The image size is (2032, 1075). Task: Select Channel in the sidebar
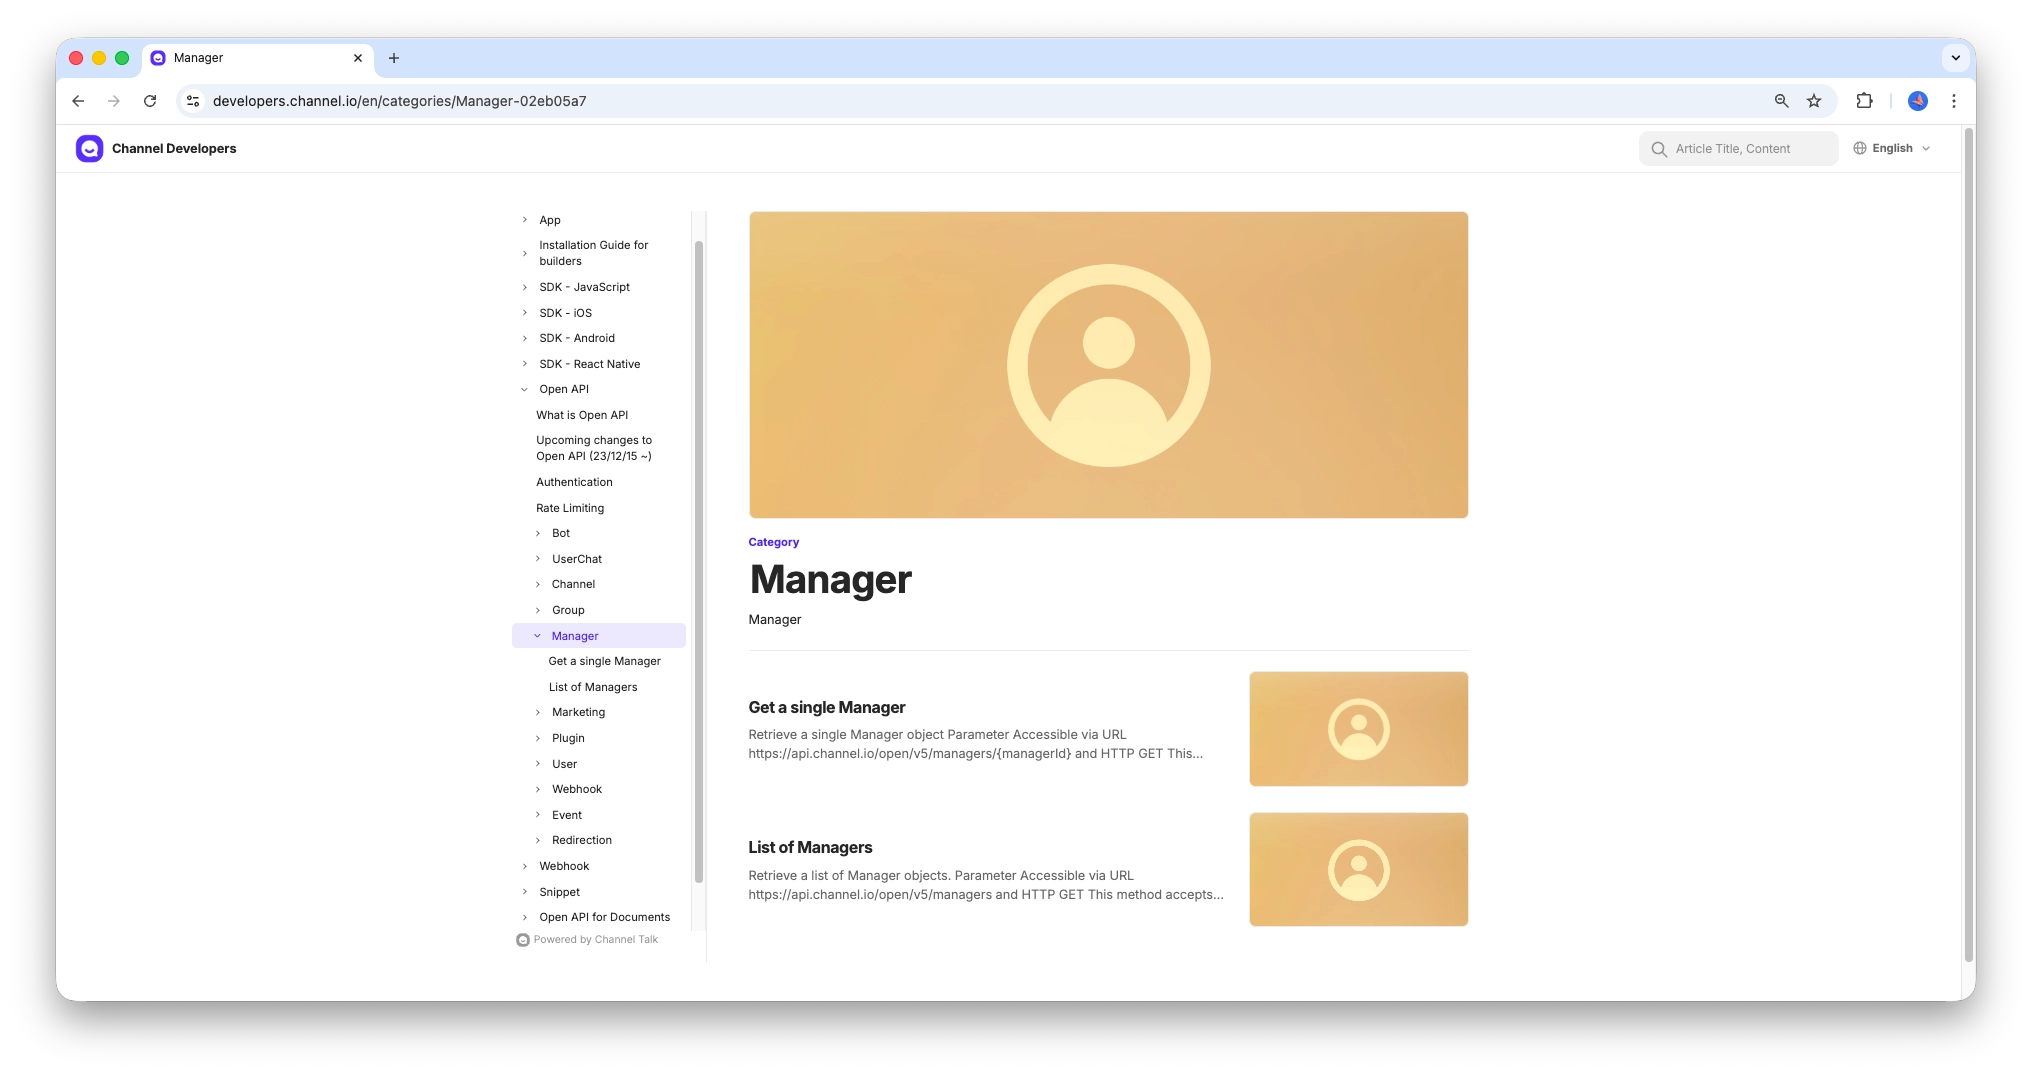573,584
